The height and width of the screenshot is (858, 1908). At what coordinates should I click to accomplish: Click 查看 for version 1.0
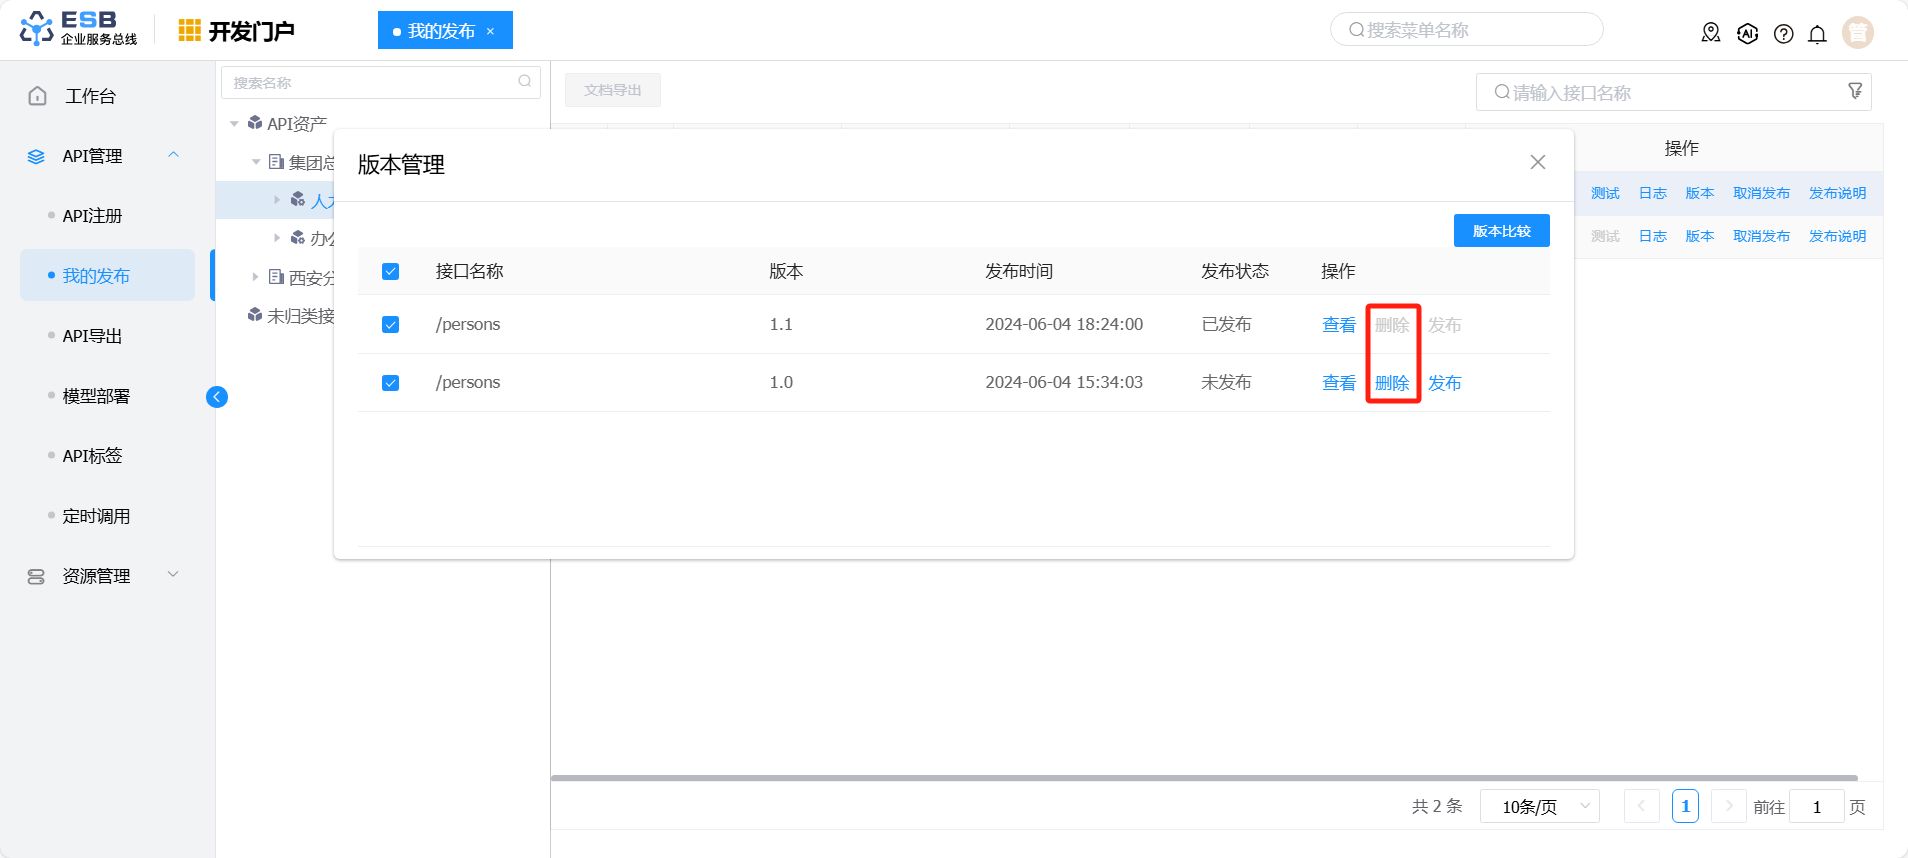pyautogui.click(x=1339, y=383)
